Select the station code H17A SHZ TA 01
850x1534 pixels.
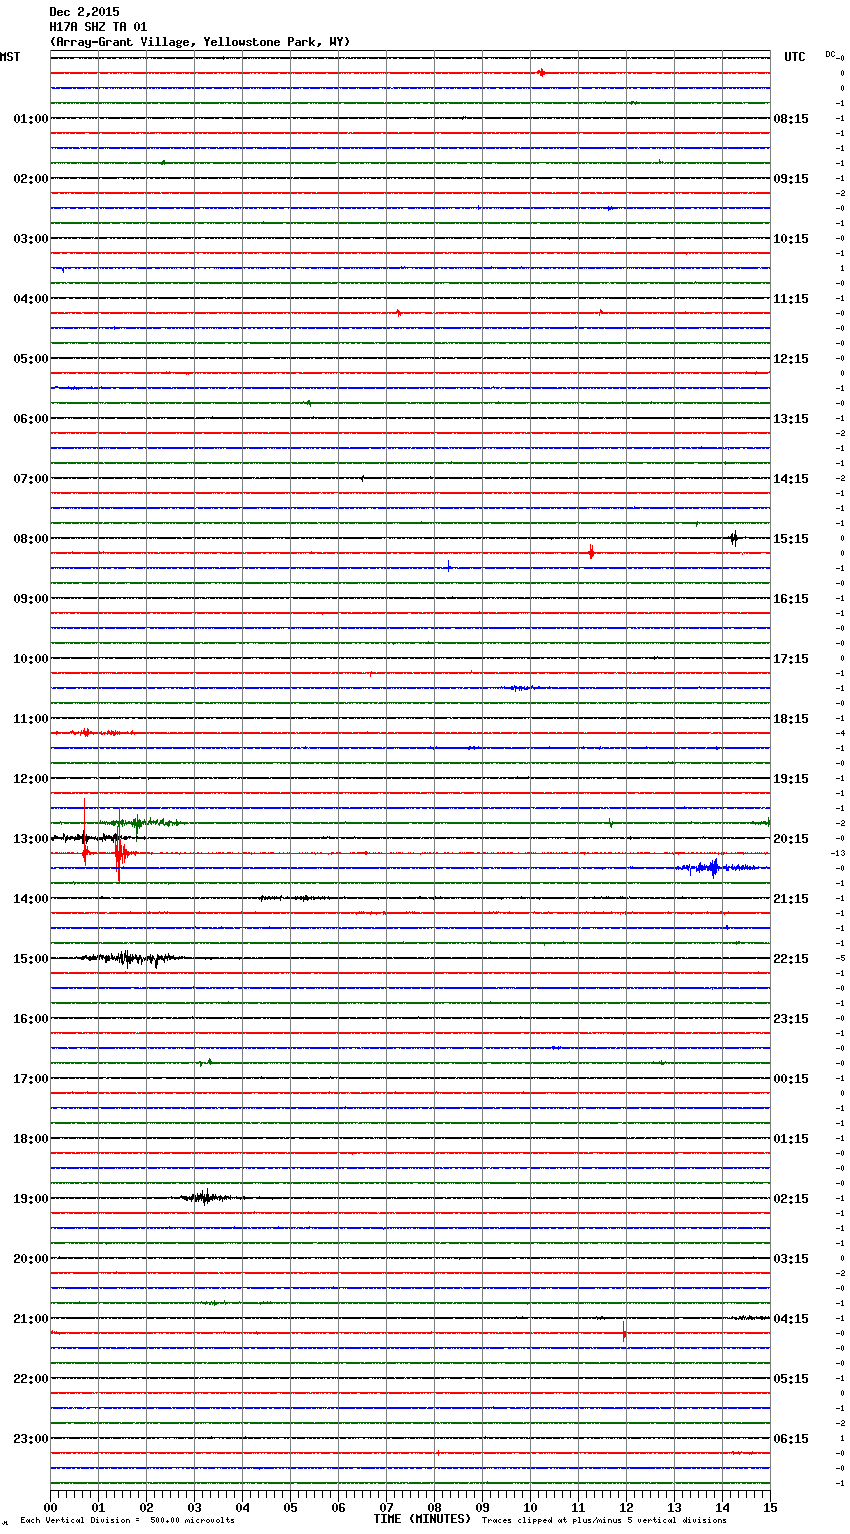98,27
